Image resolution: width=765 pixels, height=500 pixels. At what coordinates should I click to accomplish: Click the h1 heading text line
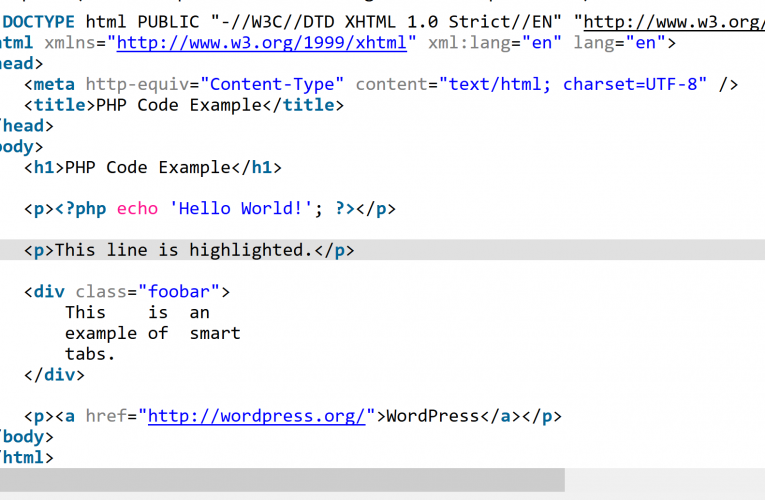click(x=153, y=168)
